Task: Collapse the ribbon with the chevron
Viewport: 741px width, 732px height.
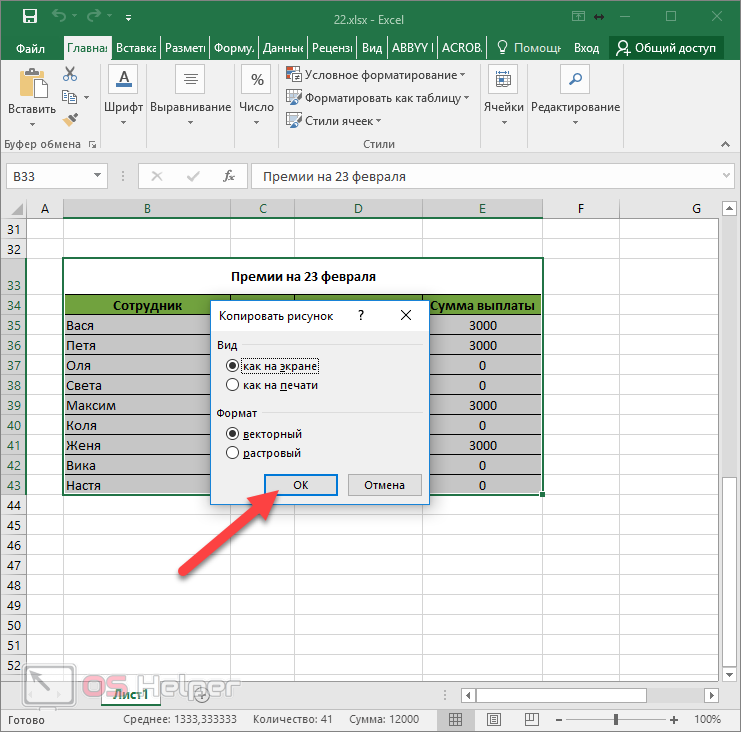Action: click(x=725, y=144)
